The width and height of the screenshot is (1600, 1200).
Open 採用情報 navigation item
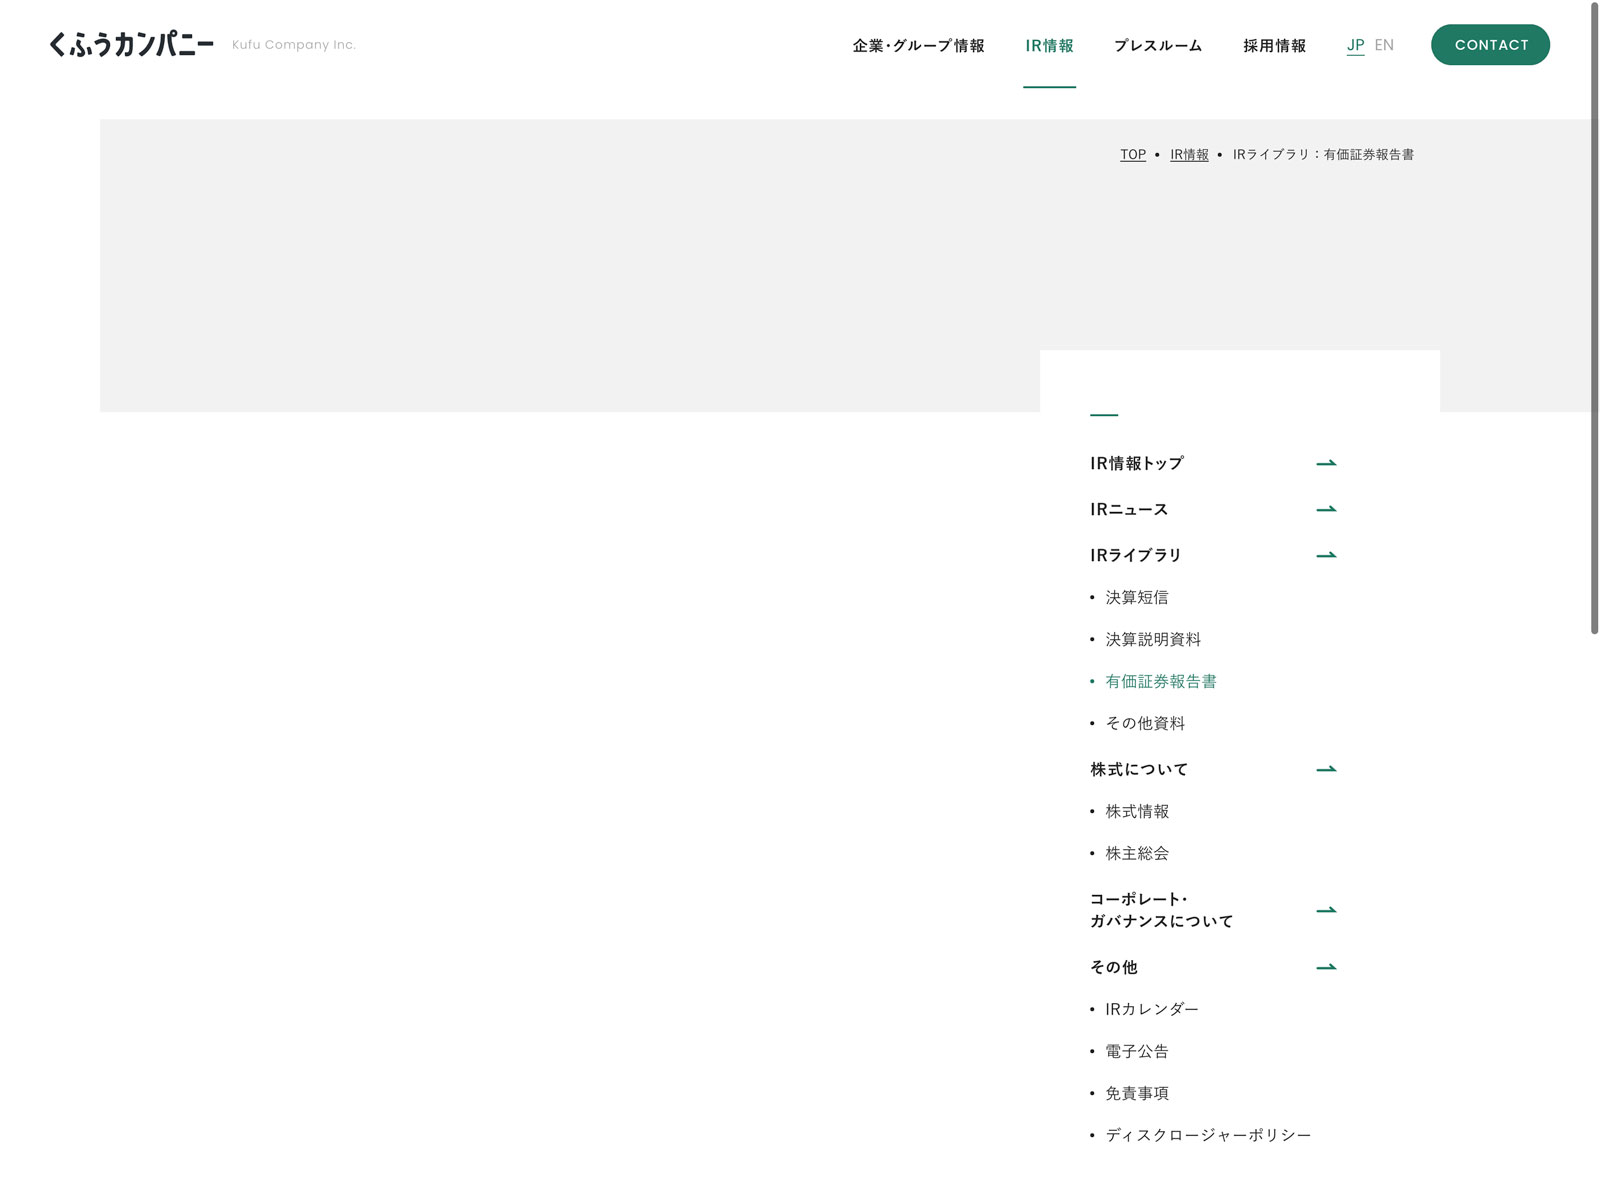[x=1274, y=46]
